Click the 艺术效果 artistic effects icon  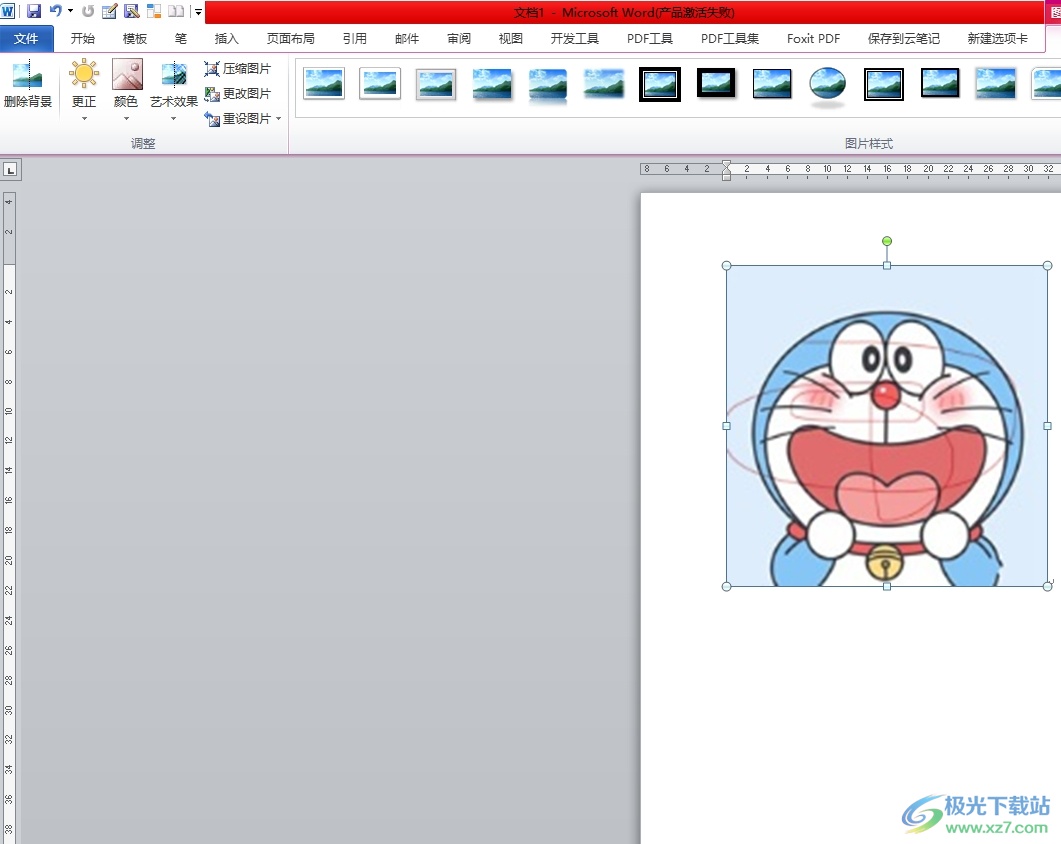point(174,74)
